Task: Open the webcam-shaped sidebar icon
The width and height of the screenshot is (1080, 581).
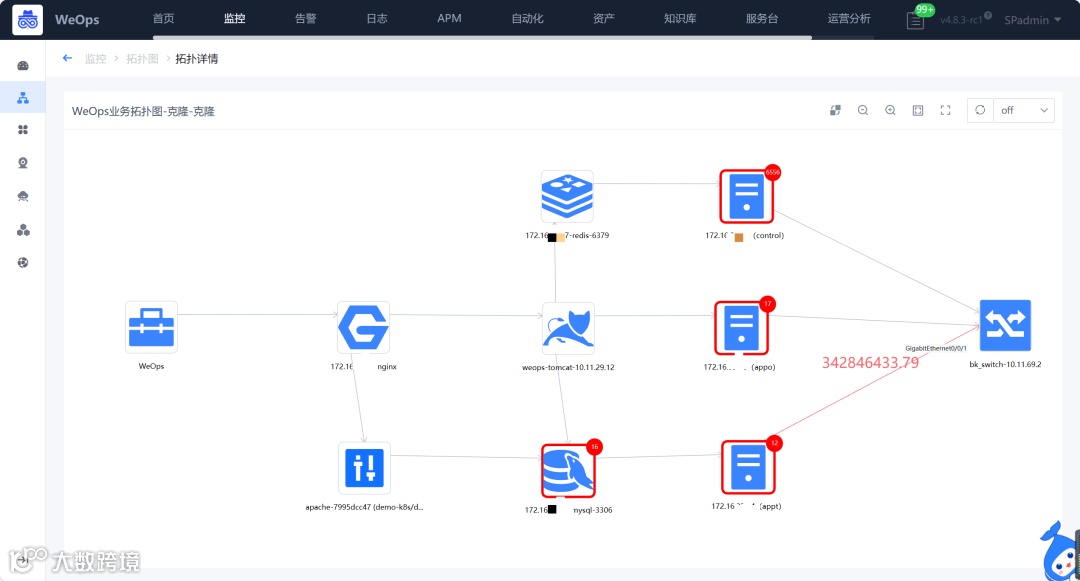Action: (x=23, y=163)
